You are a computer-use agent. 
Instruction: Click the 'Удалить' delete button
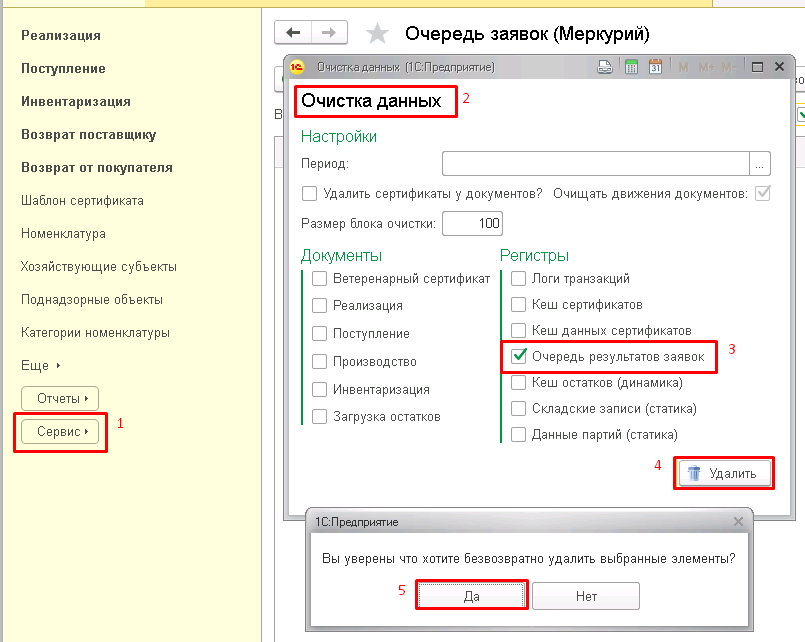point(724,473)
